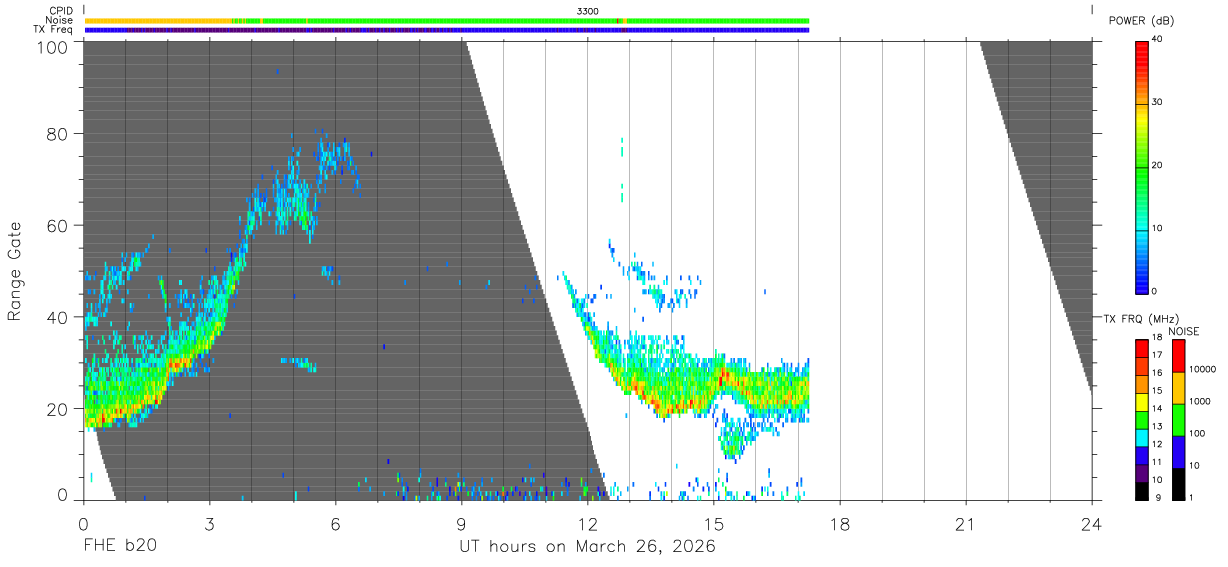Screen dimensions: 1228x567
Task: Click the blue segment of the NOISE bar
Action: coord(1179,452)
